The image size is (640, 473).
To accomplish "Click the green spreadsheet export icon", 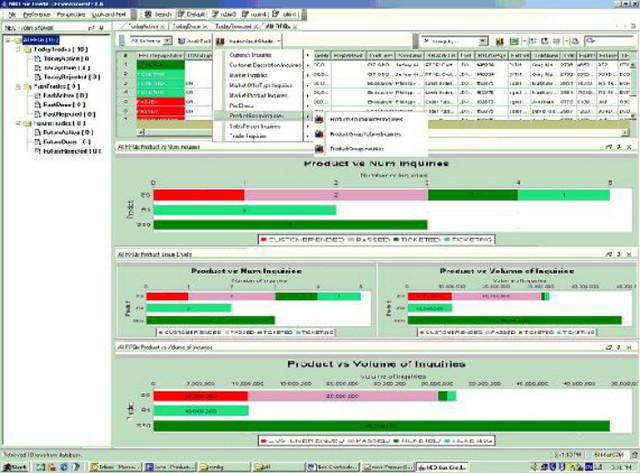I will click(x=514, y=41).
